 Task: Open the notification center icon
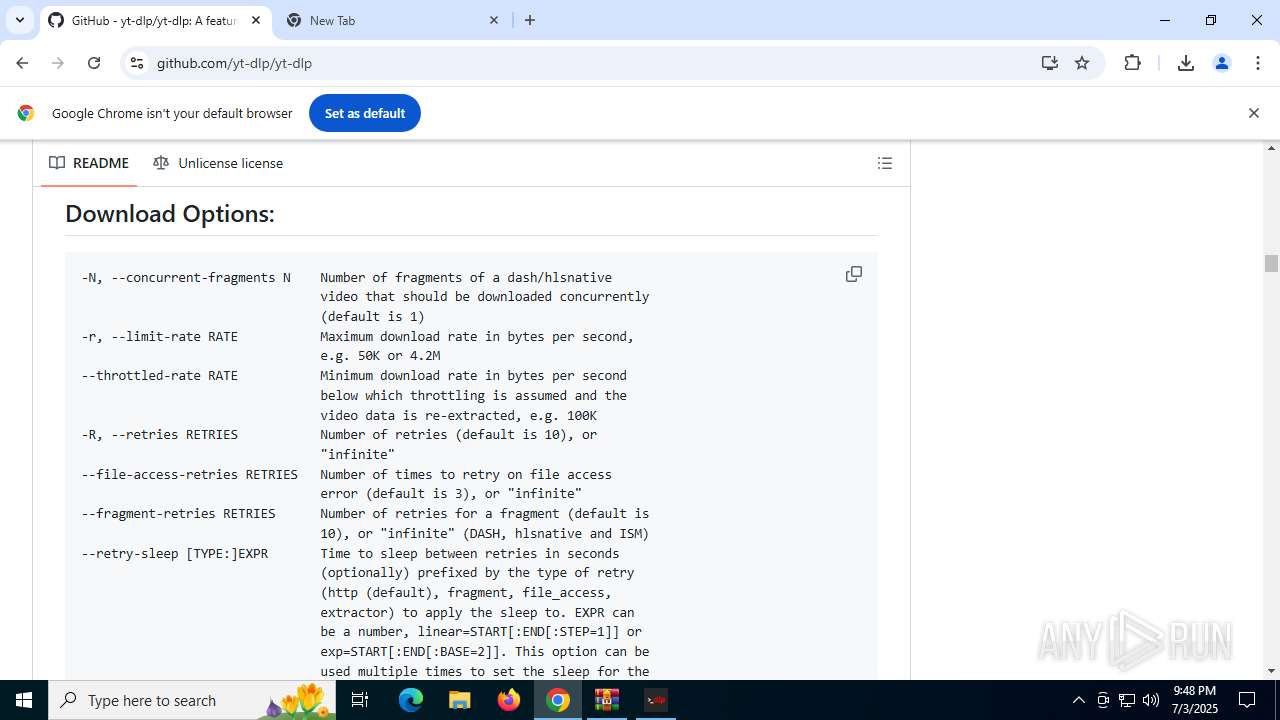(1248, 700)
